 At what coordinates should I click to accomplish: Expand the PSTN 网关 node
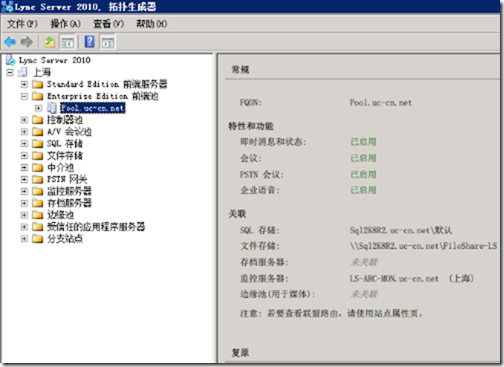coord(24,179)
